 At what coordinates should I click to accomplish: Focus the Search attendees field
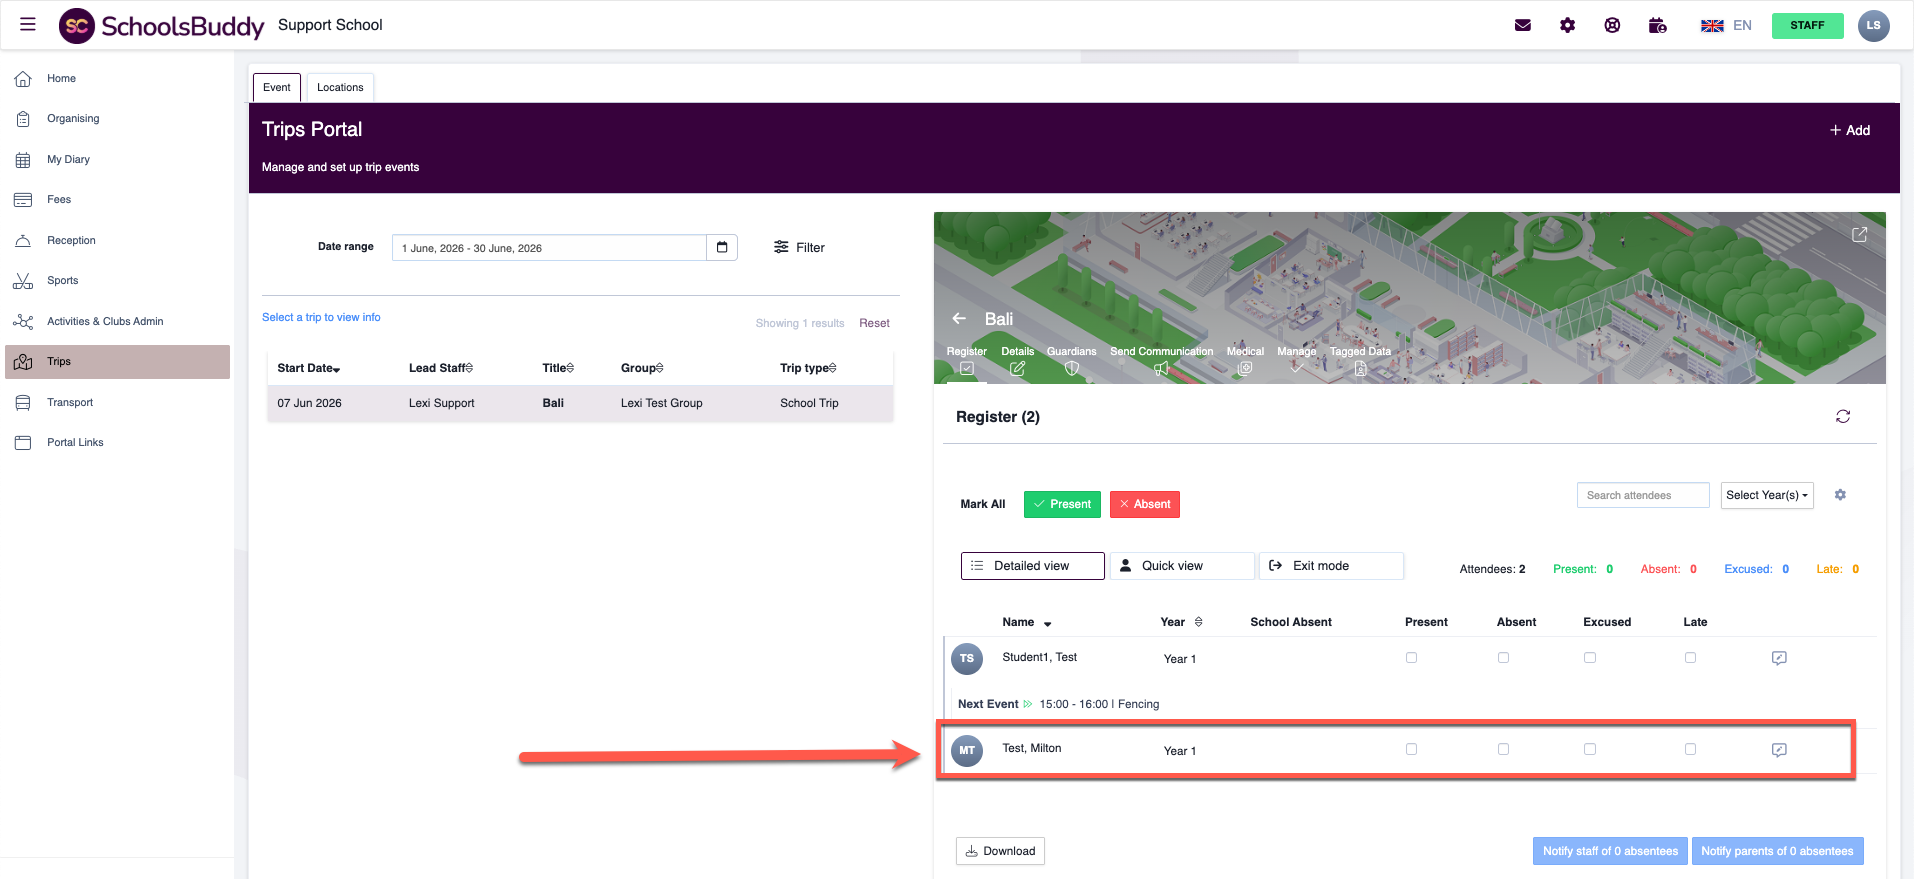click(x=1642, y=495)
